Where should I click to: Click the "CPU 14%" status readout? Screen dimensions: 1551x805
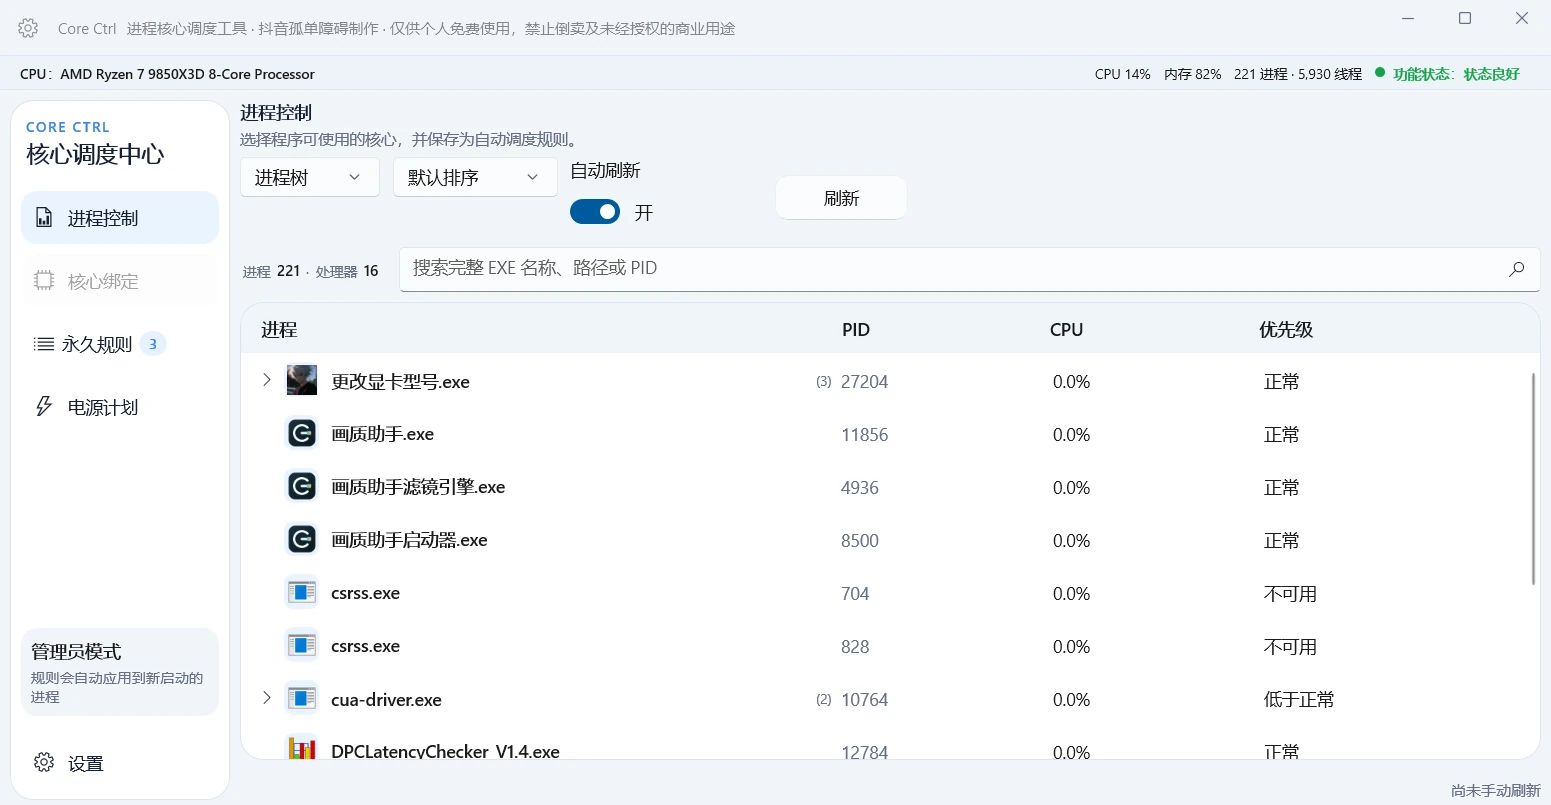[x=1123, y=74]
